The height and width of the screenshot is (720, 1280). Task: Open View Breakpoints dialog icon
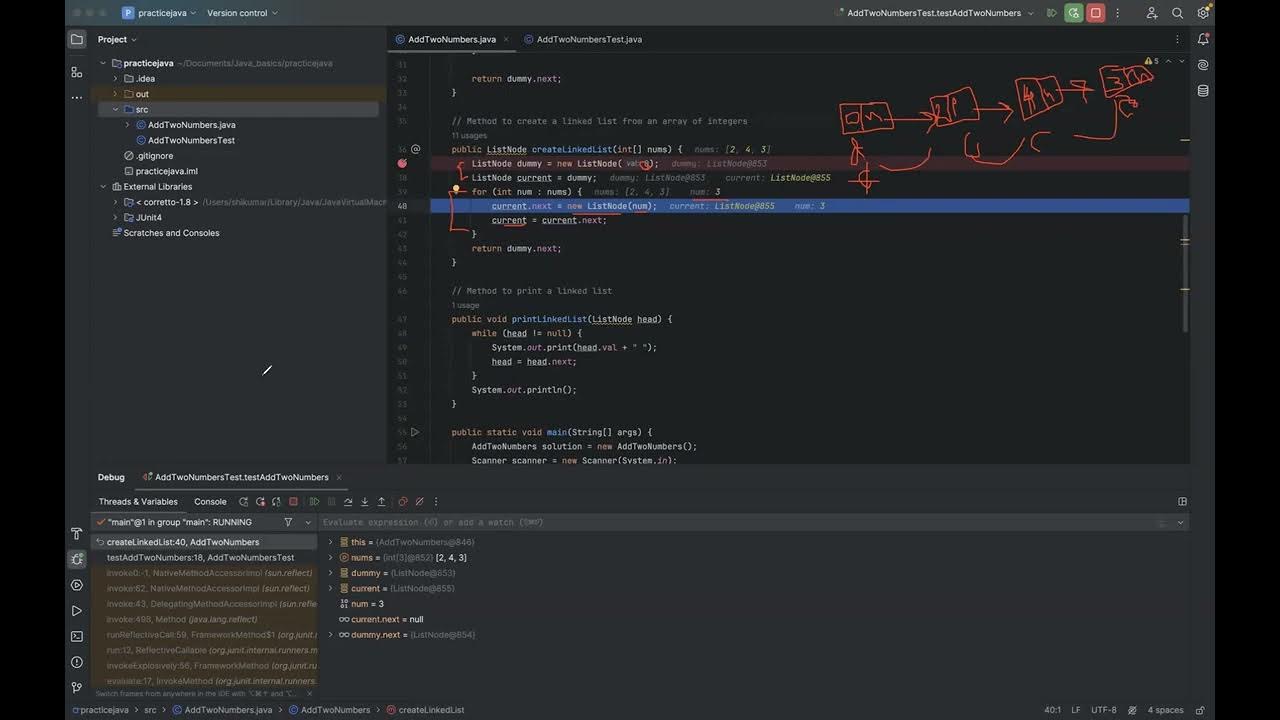[x=403, y=502]
